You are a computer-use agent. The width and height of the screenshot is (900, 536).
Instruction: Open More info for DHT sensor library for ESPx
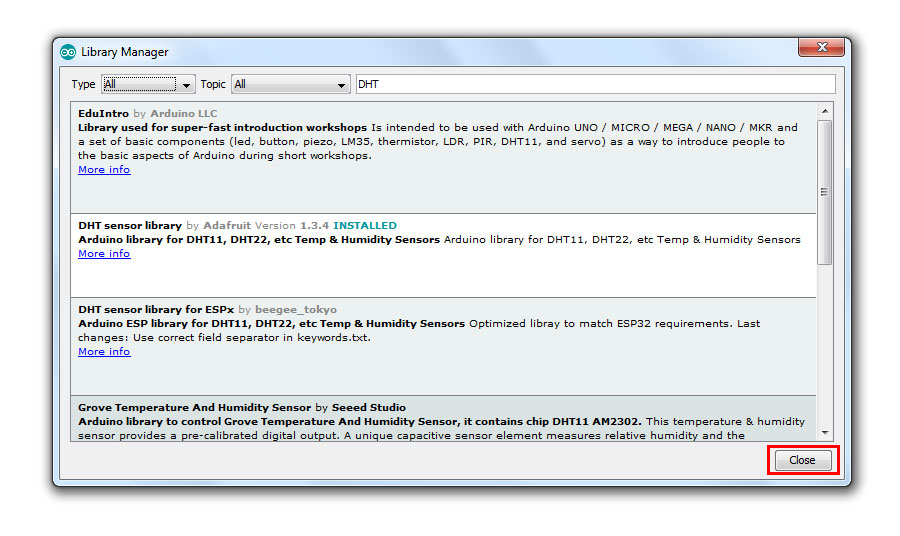[x=104, y=352]
